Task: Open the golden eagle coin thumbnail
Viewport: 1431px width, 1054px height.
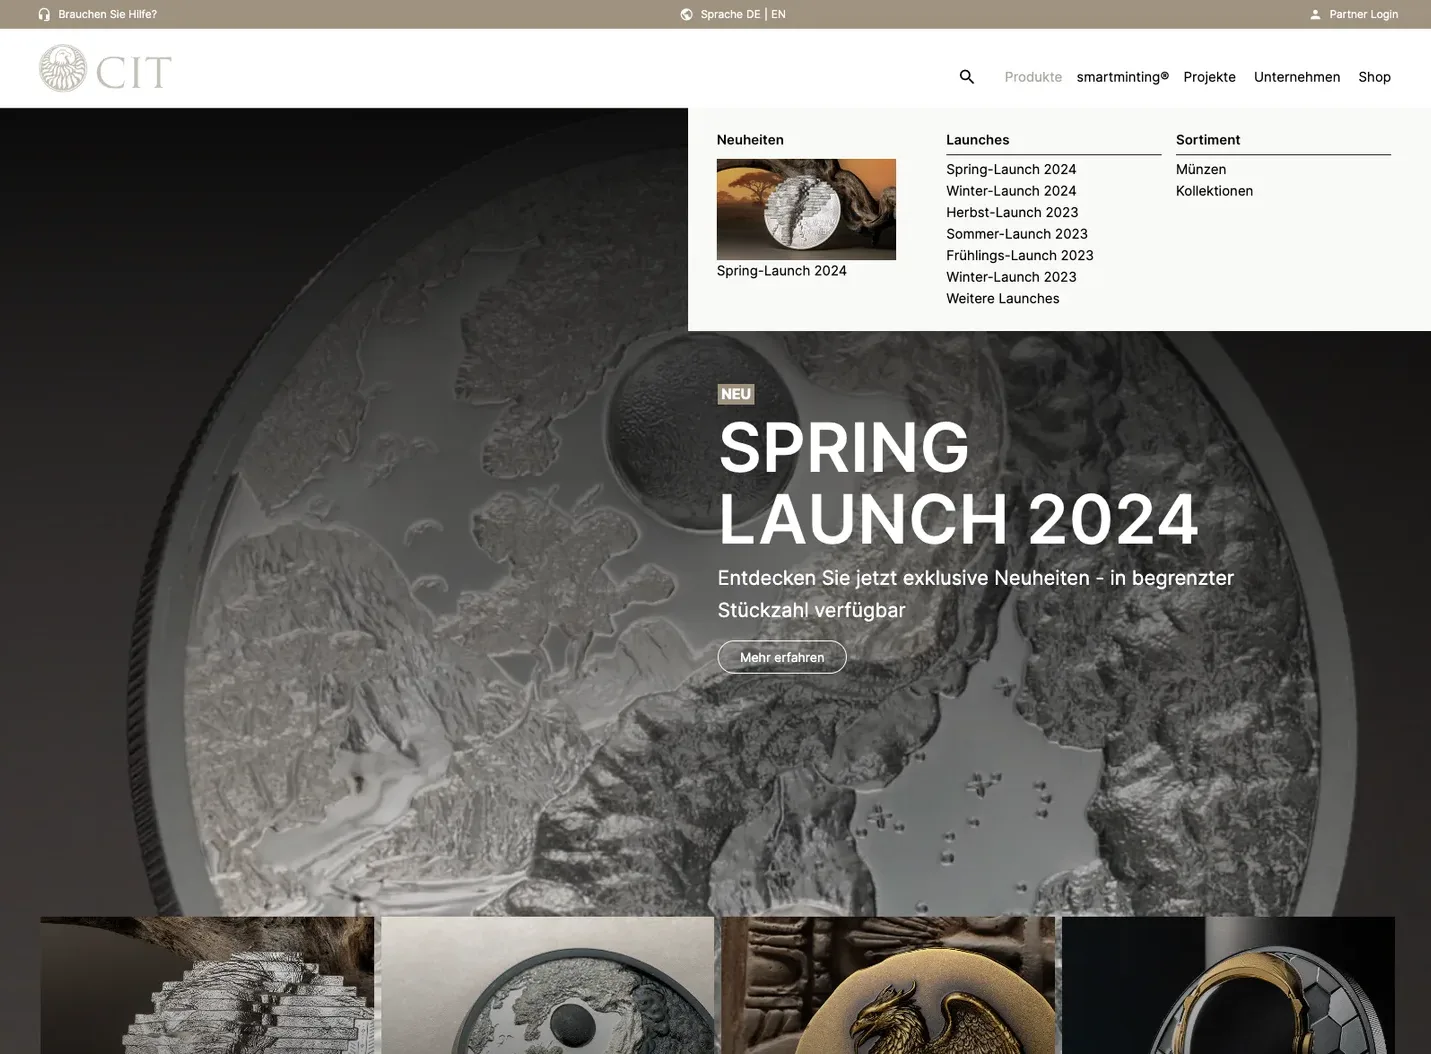Action: (x=888, y=985)
